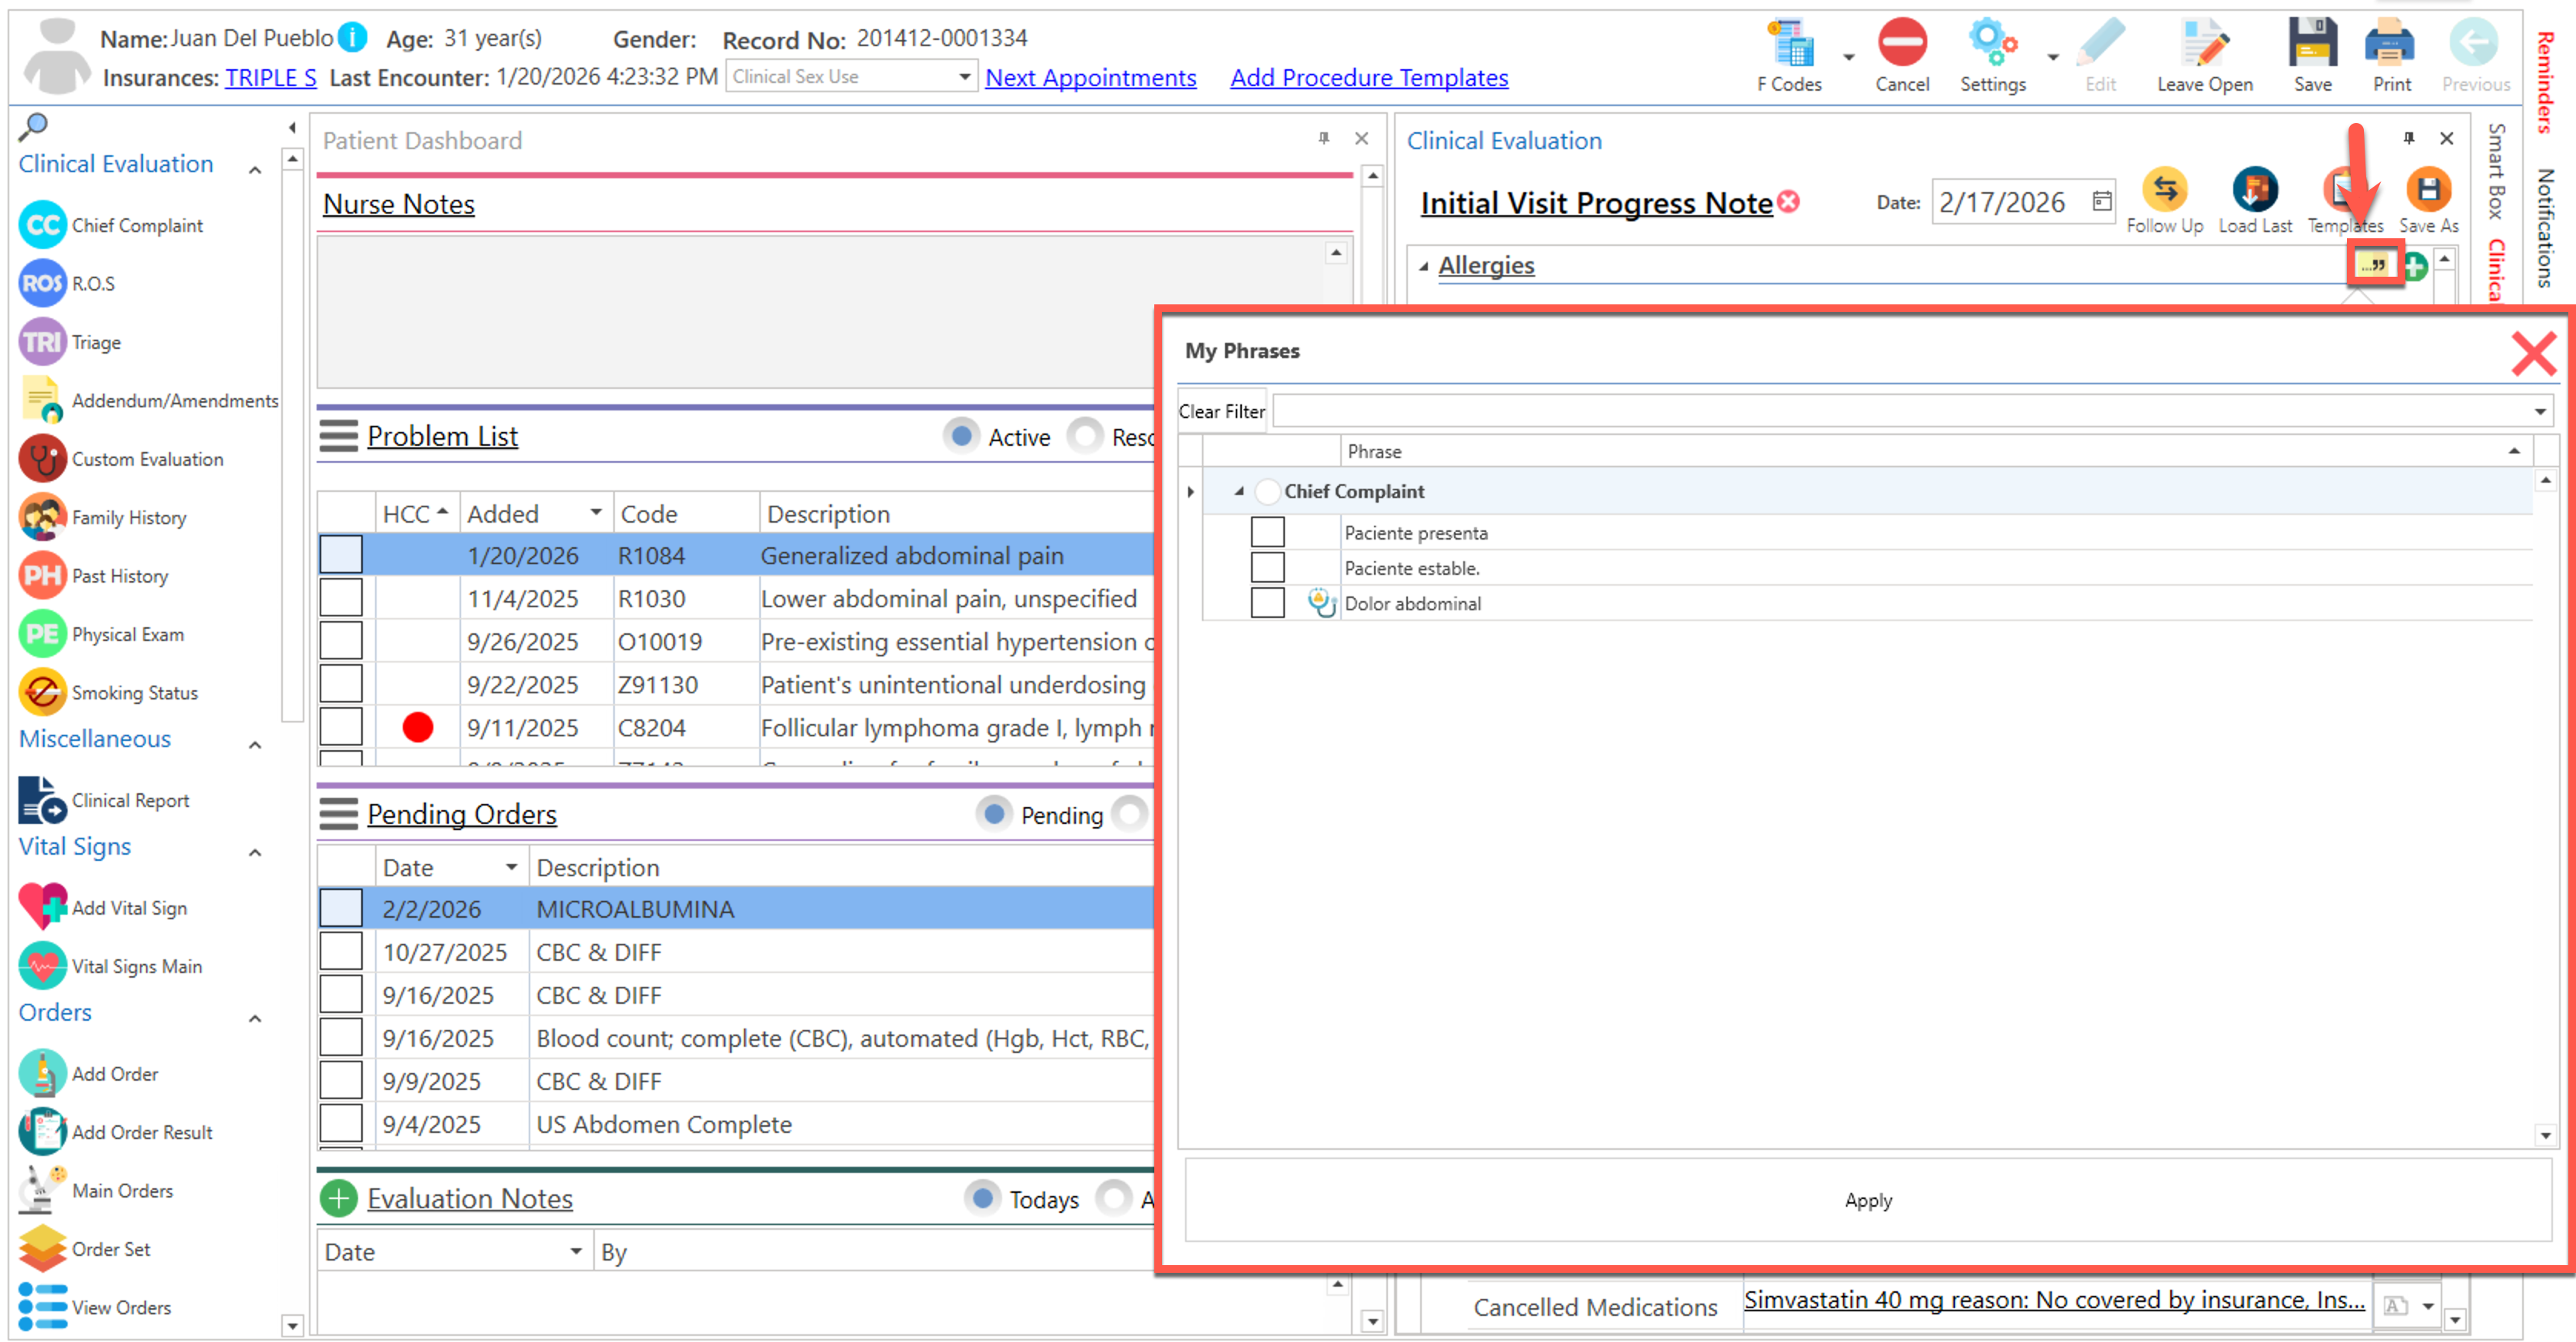The image size is (2576, 1342).
Task: Click the Next Appointments link
Action: click(1090, 77)
